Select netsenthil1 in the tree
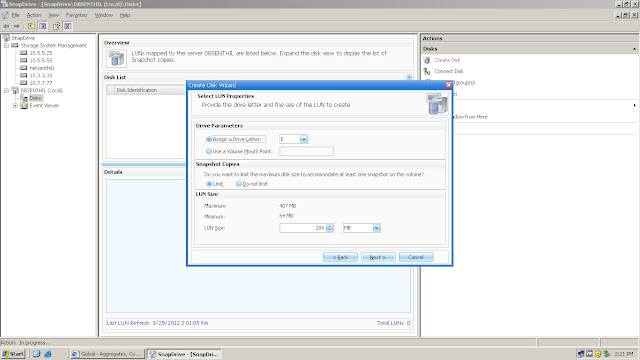Viewport: 640px width, 360px height. click(x=42, y=68)
